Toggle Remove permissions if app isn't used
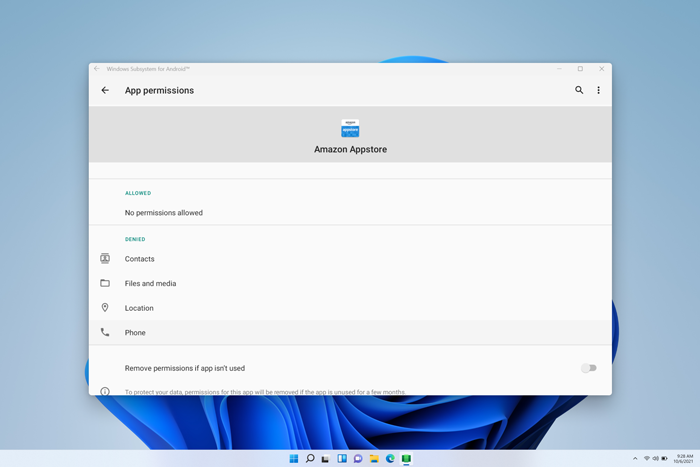This screenshot has height=467, width=700. click(x=589, y=368)
